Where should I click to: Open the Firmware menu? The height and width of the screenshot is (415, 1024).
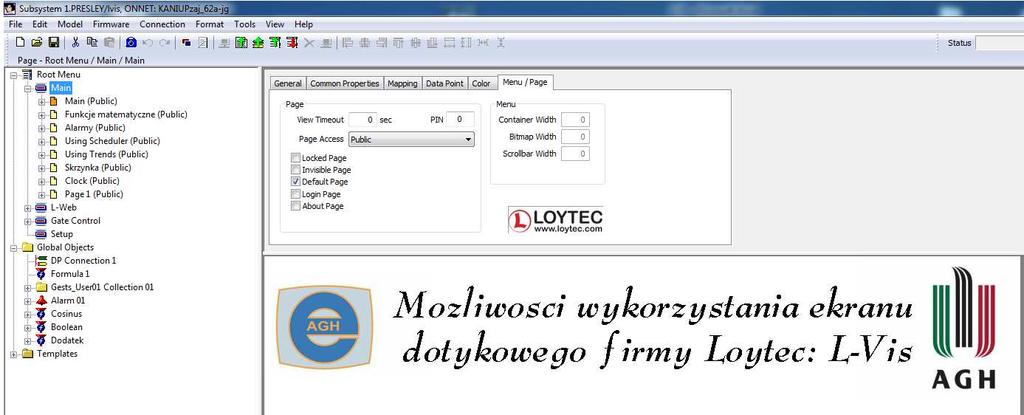pos(111,24)
